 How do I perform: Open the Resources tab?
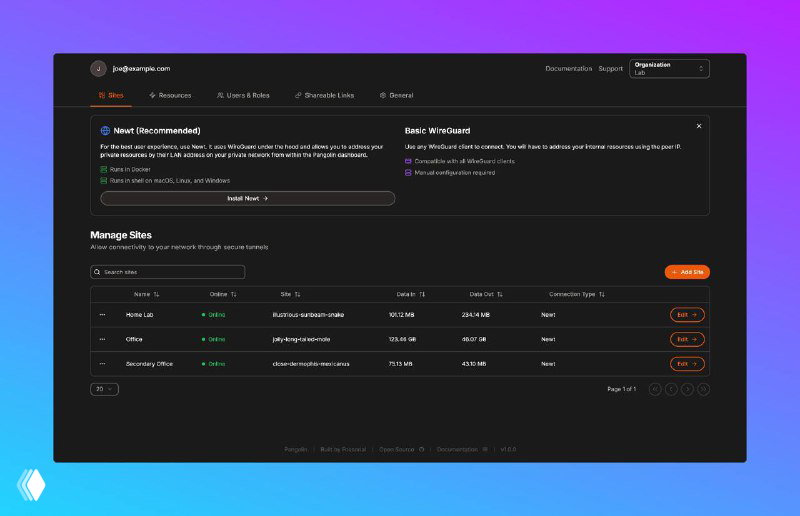coord(170,95)
